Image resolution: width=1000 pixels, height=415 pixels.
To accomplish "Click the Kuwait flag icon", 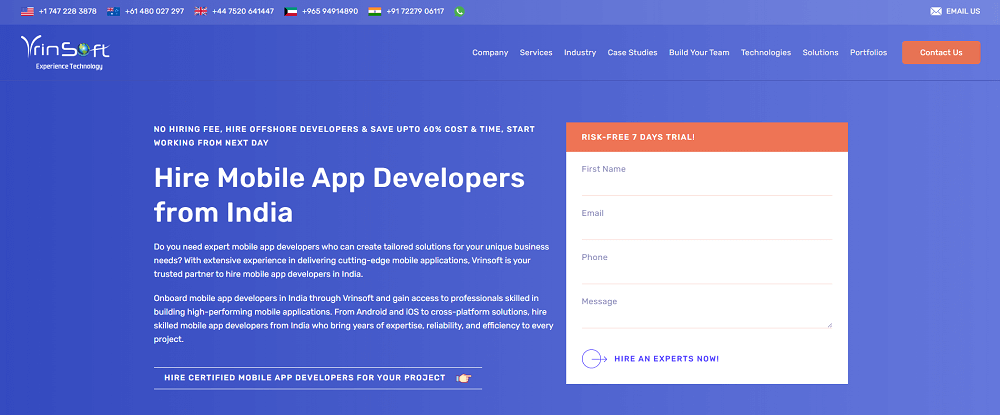I will 291,11.
